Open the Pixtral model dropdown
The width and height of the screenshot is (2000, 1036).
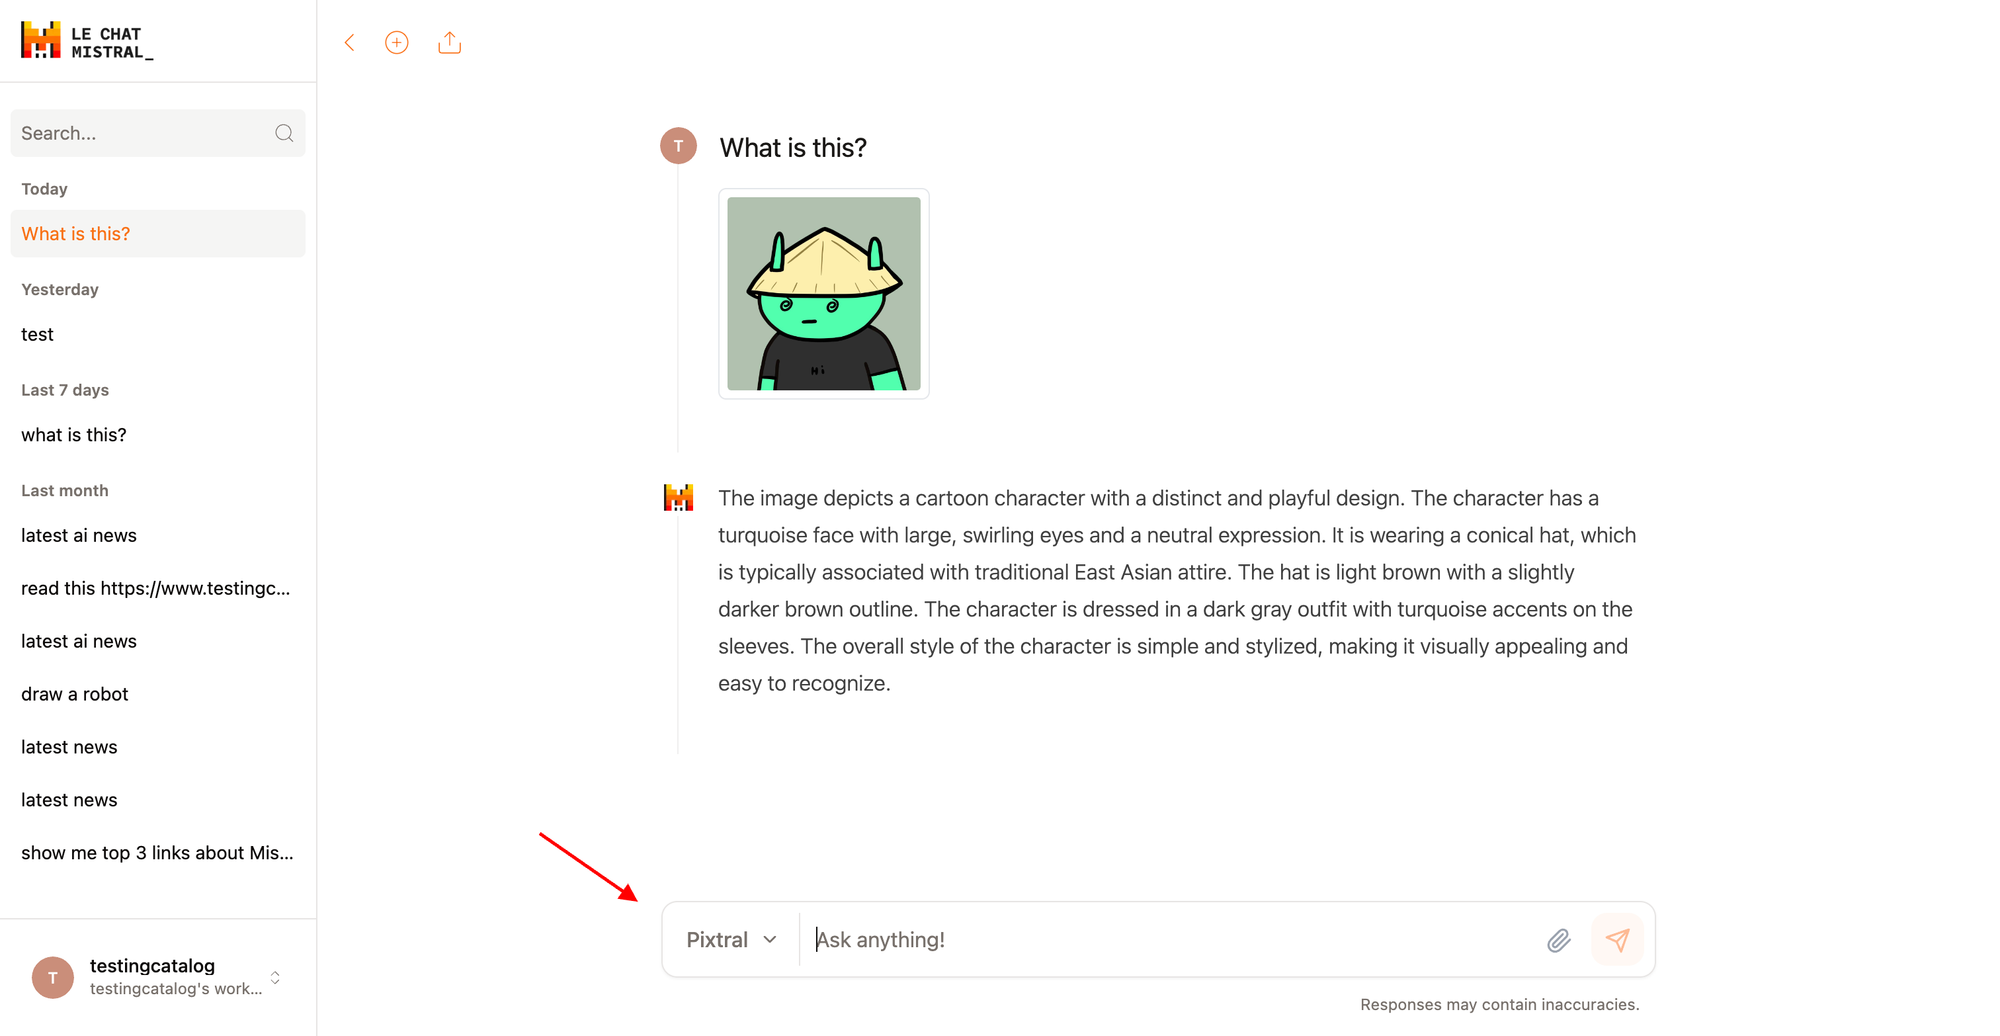tap(731, 940)
